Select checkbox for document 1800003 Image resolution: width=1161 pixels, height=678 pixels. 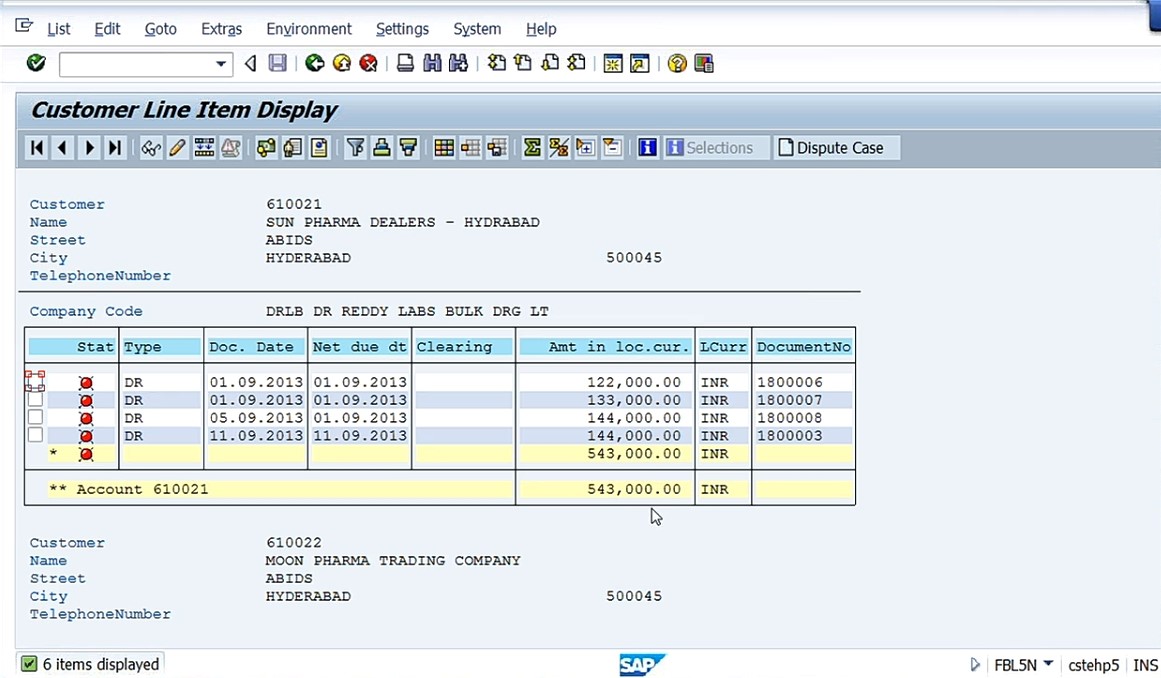[x=35, y=434]
